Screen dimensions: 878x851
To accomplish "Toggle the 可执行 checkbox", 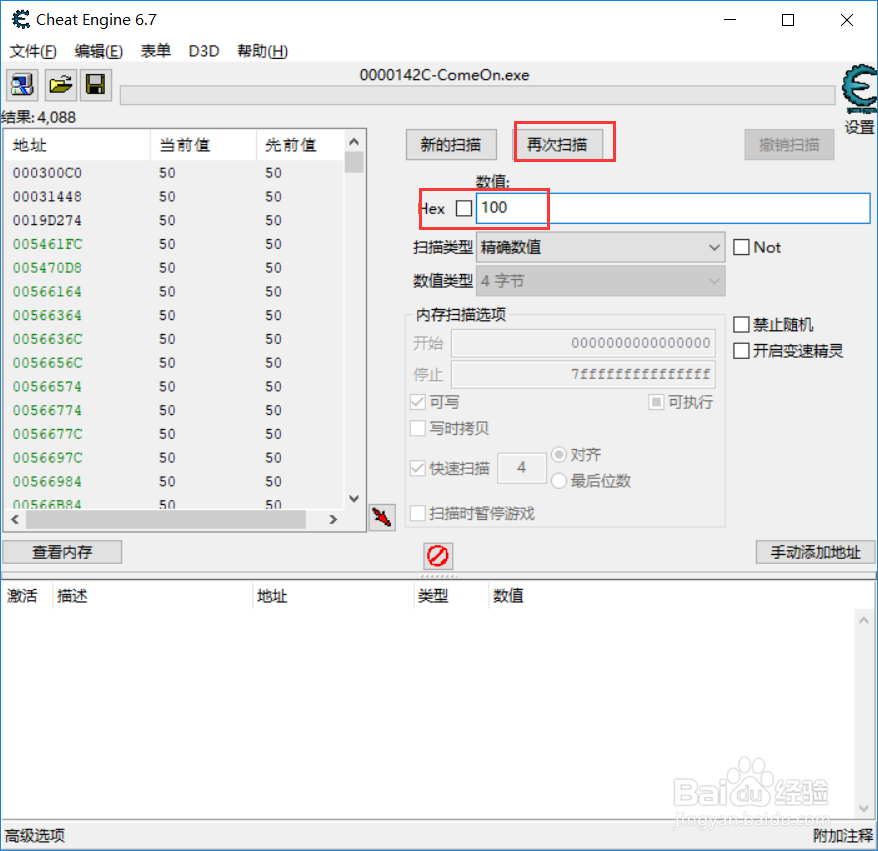I will [656, 402].
